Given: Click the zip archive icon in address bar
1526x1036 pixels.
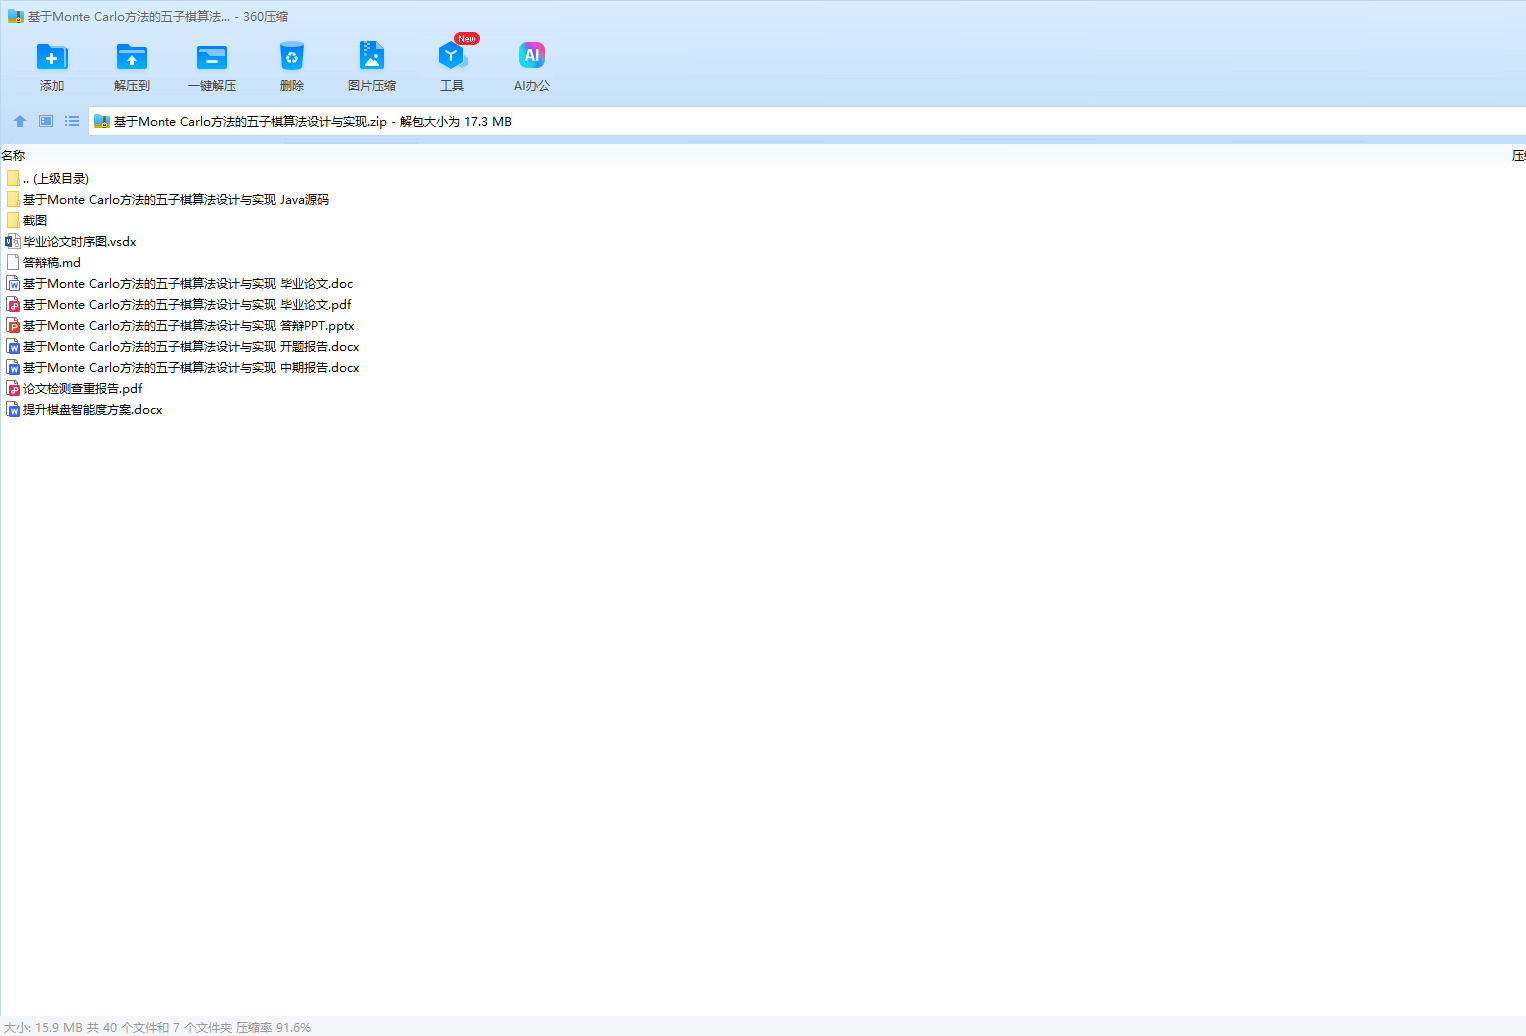Looking at the screenshot, I should 102,122.
